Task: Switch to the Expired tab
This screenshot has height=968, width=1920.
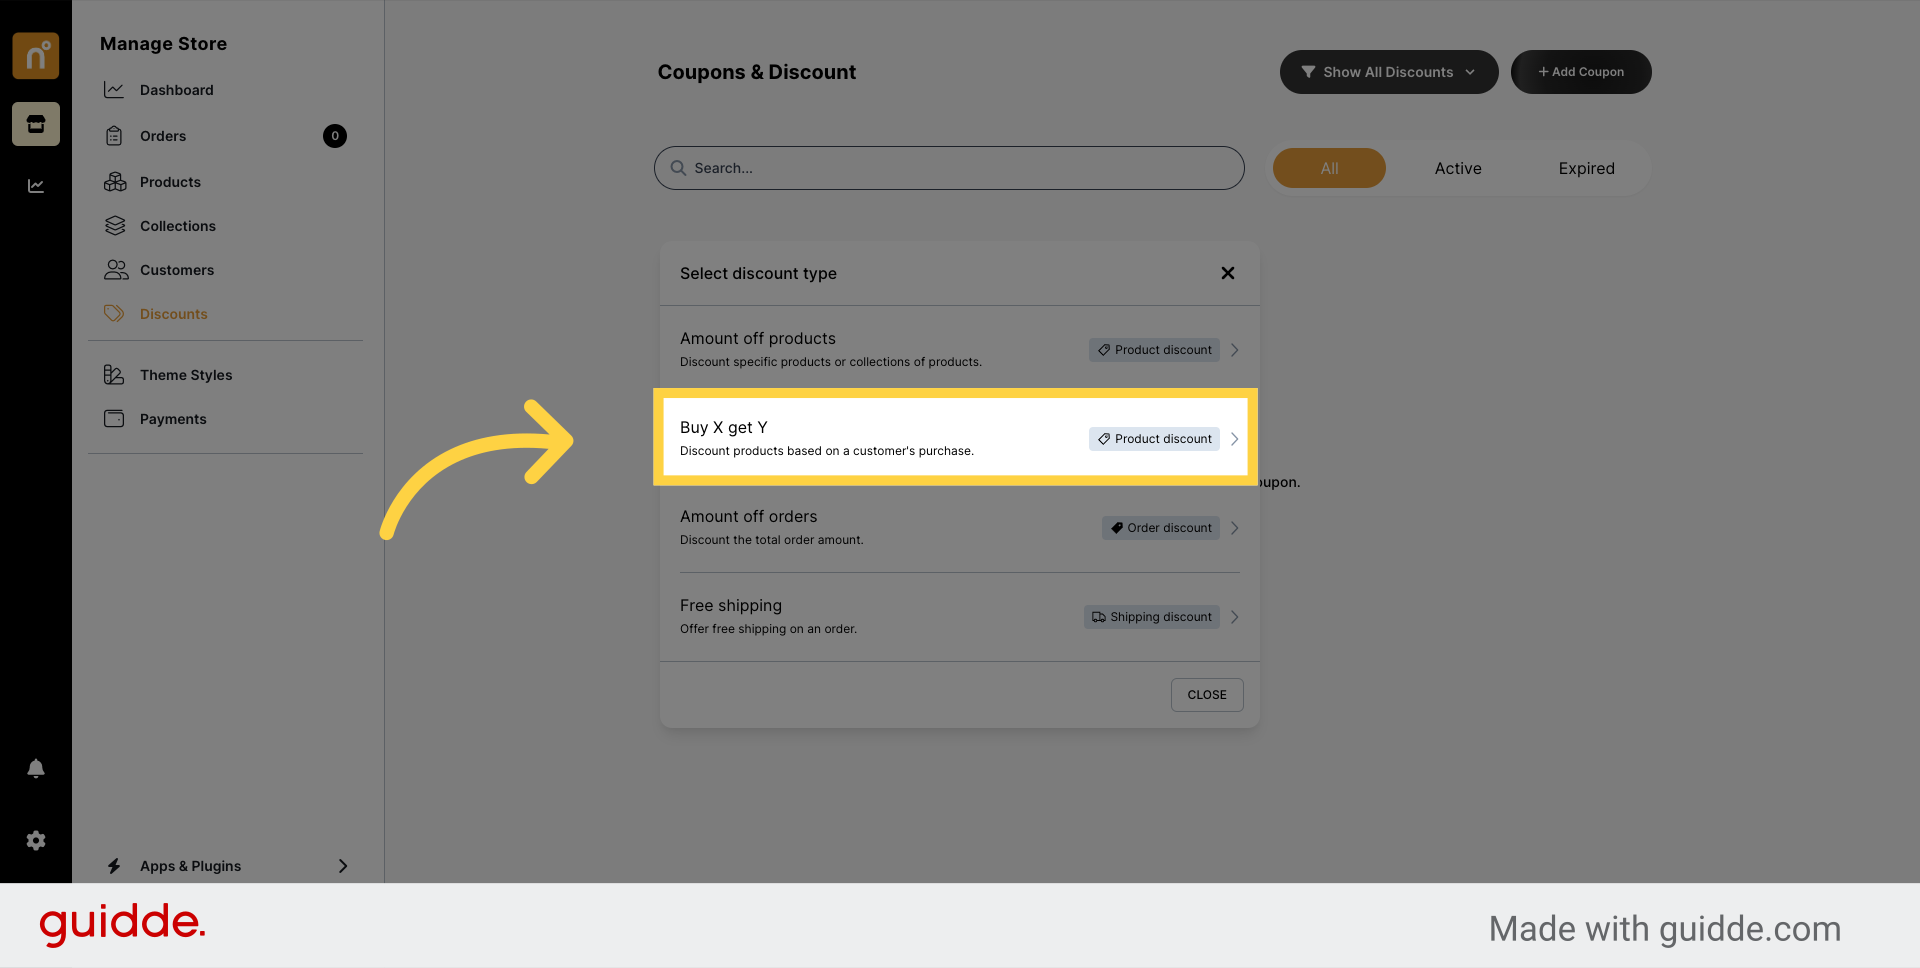Action: pos(1586,168)
